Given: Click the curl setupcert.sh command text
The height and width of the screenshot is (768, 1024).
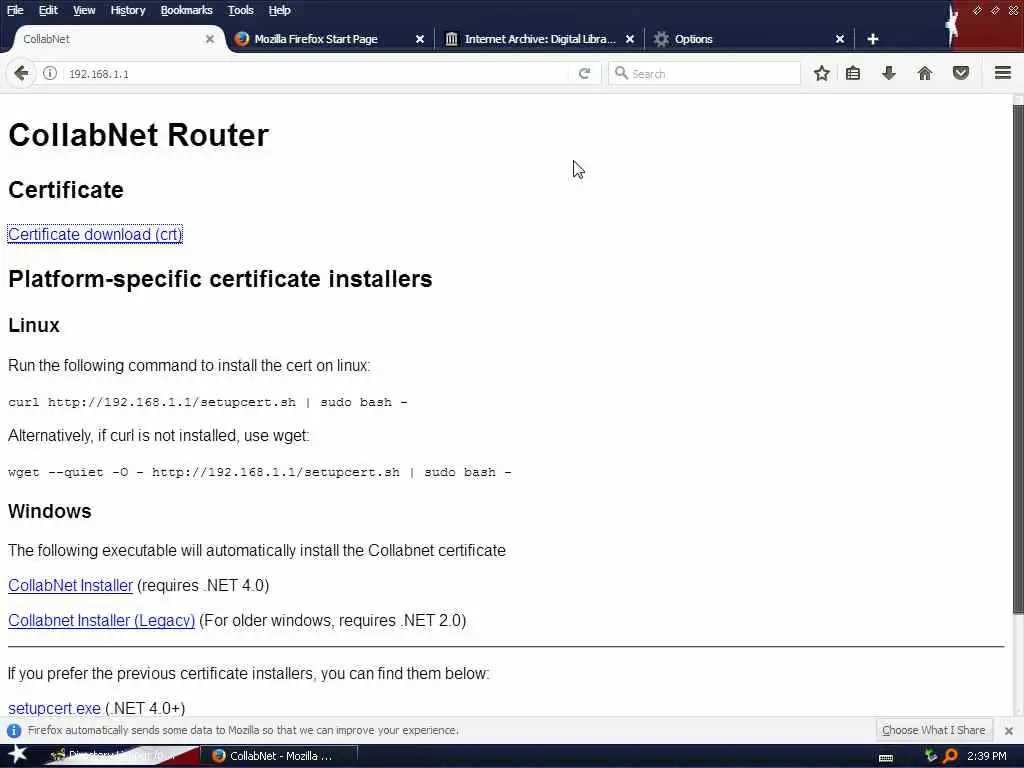Looking at the screenshot, I should click(208, 402).
